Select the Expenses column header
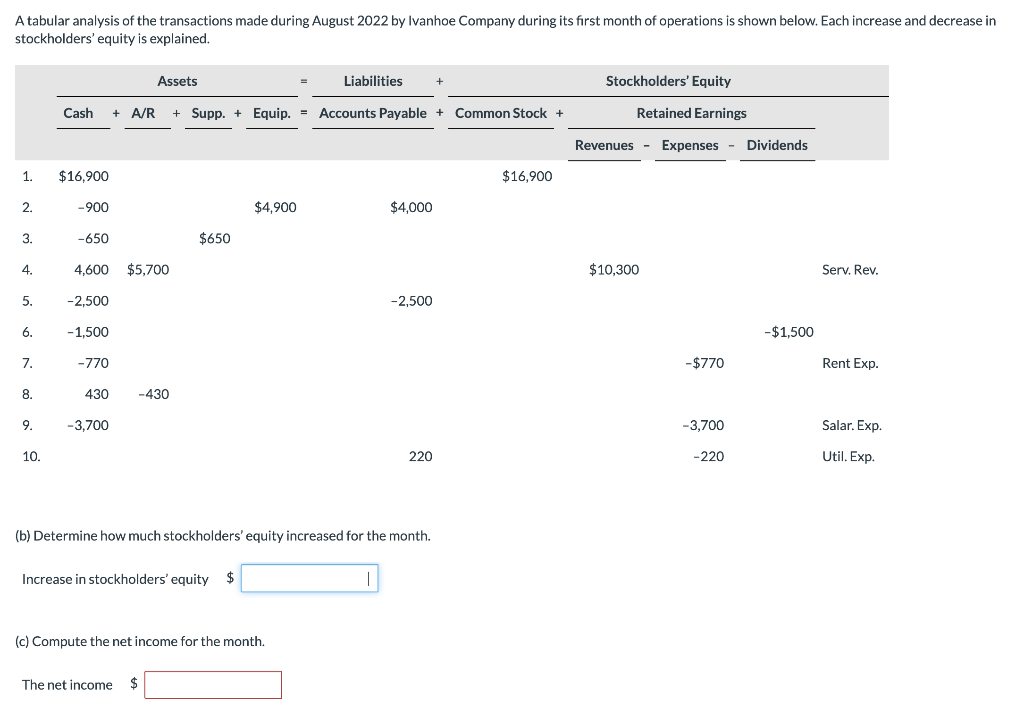The width and height of the screenshot is (1024, 716). 690,145
